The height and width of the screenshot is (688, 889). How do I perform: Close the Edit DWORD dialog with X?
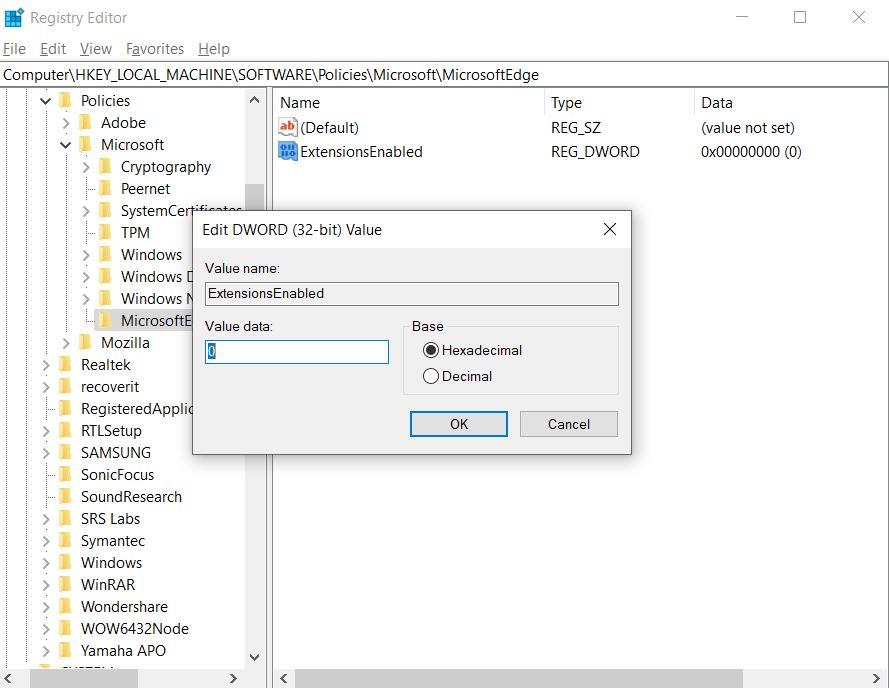pos(610,230)
